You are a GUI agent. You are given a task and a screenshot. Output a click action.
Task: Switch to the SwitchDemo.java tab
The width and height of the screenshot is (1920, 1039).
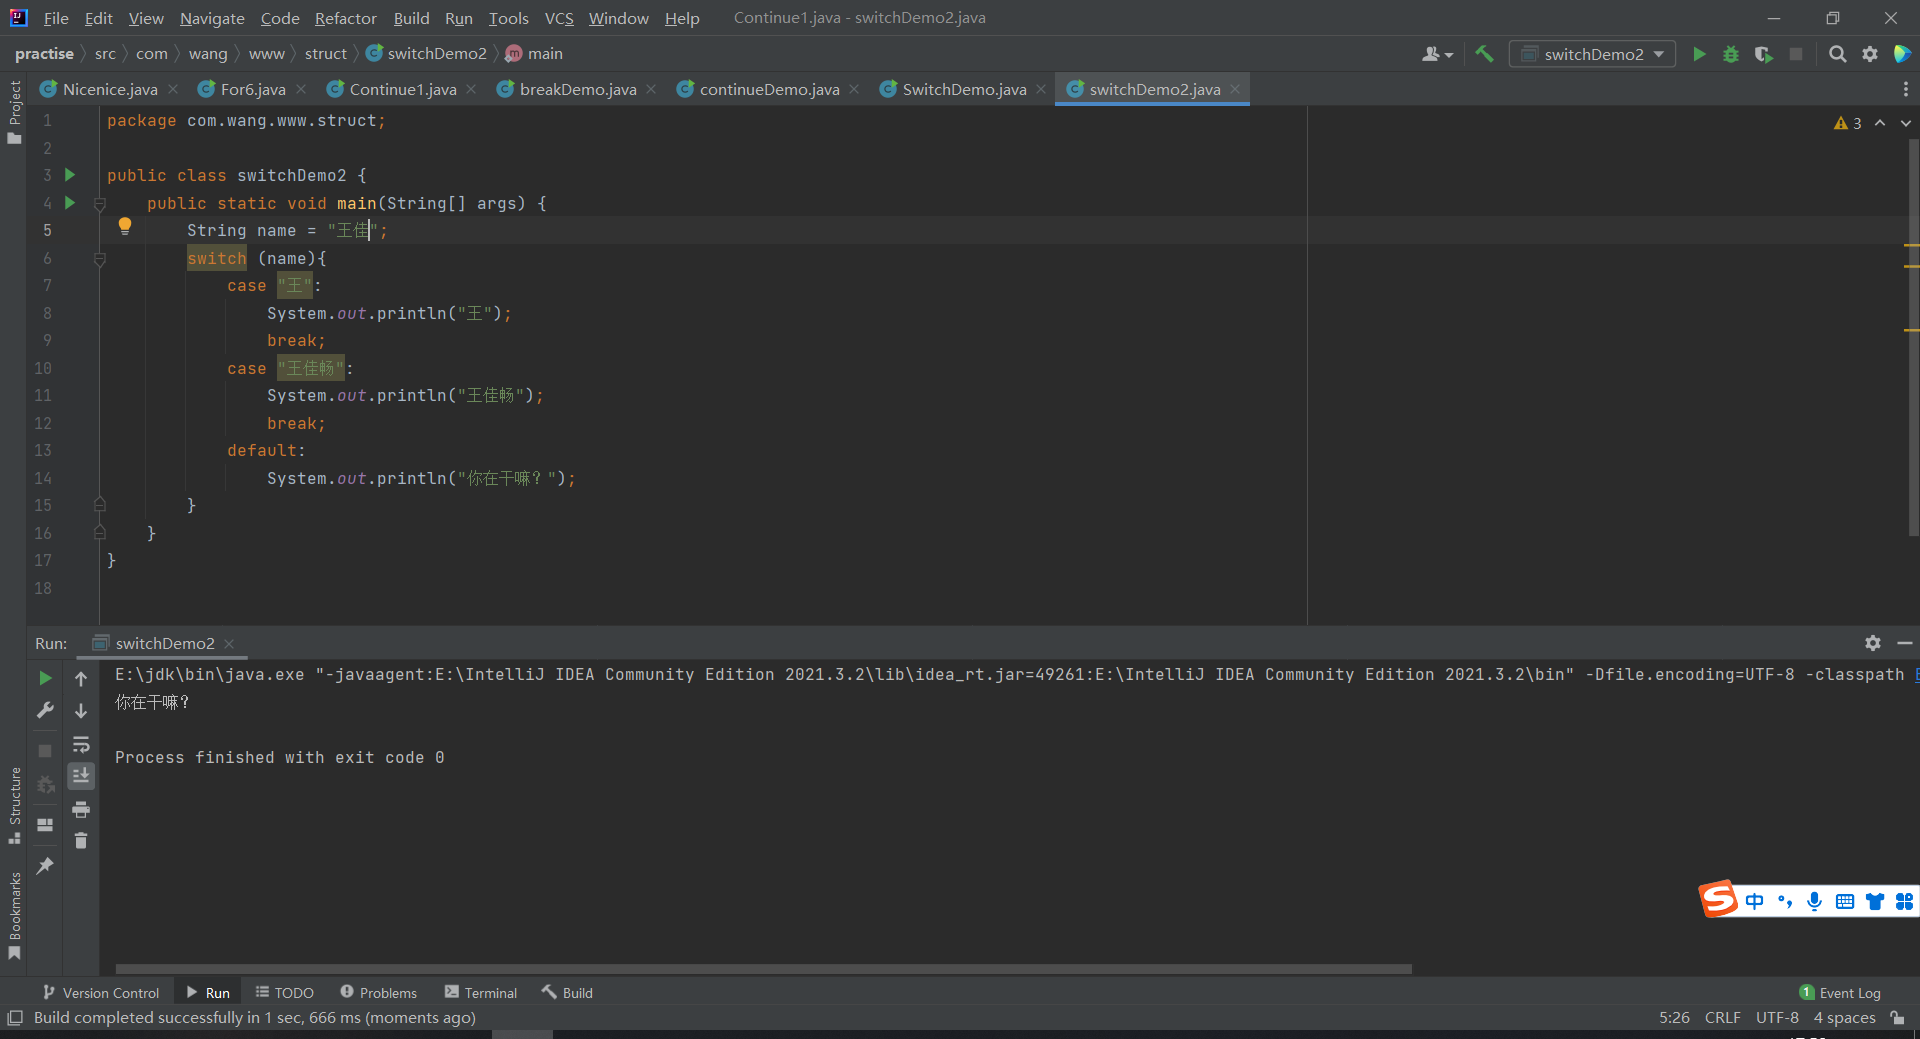click(x=963, y=89)
